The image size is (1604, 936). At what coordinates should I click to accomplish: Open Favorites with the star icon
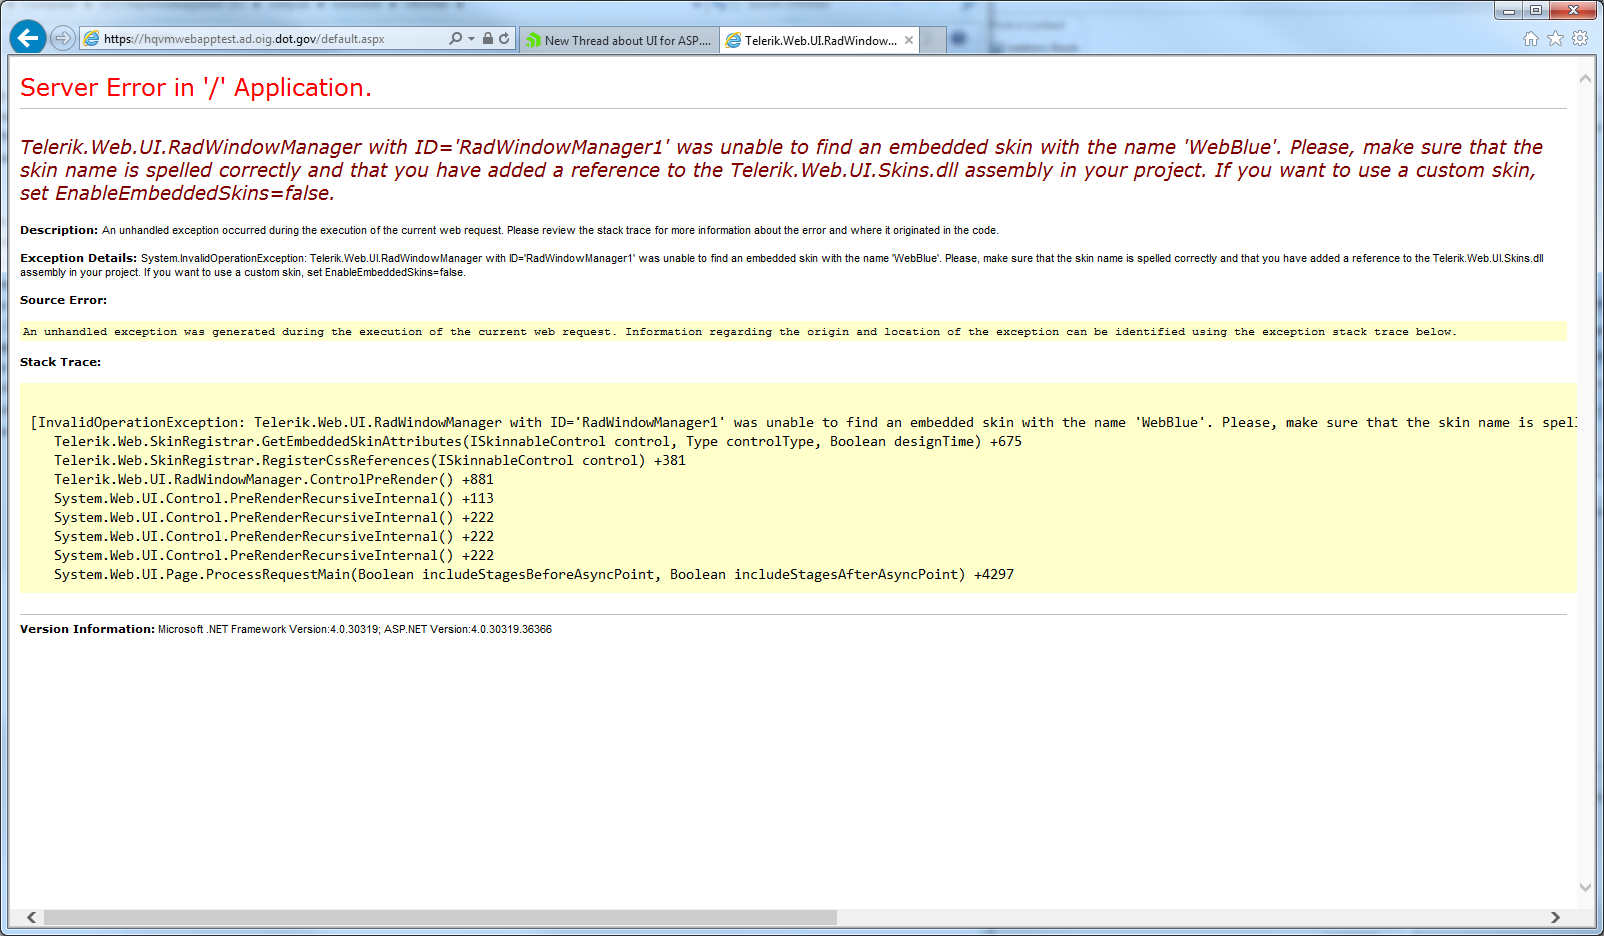(1555, 38)
